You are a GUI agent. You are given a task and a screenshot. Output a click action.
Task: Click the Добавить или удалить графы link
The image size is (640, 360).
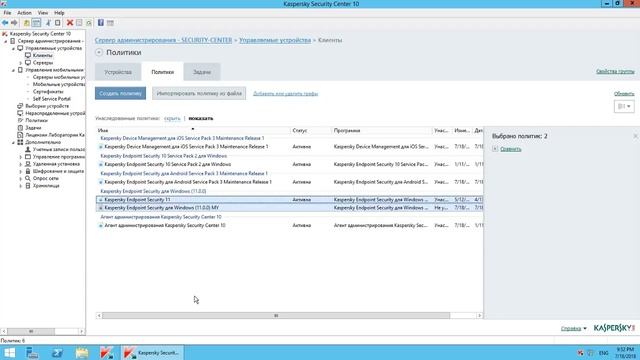[285, 93]
